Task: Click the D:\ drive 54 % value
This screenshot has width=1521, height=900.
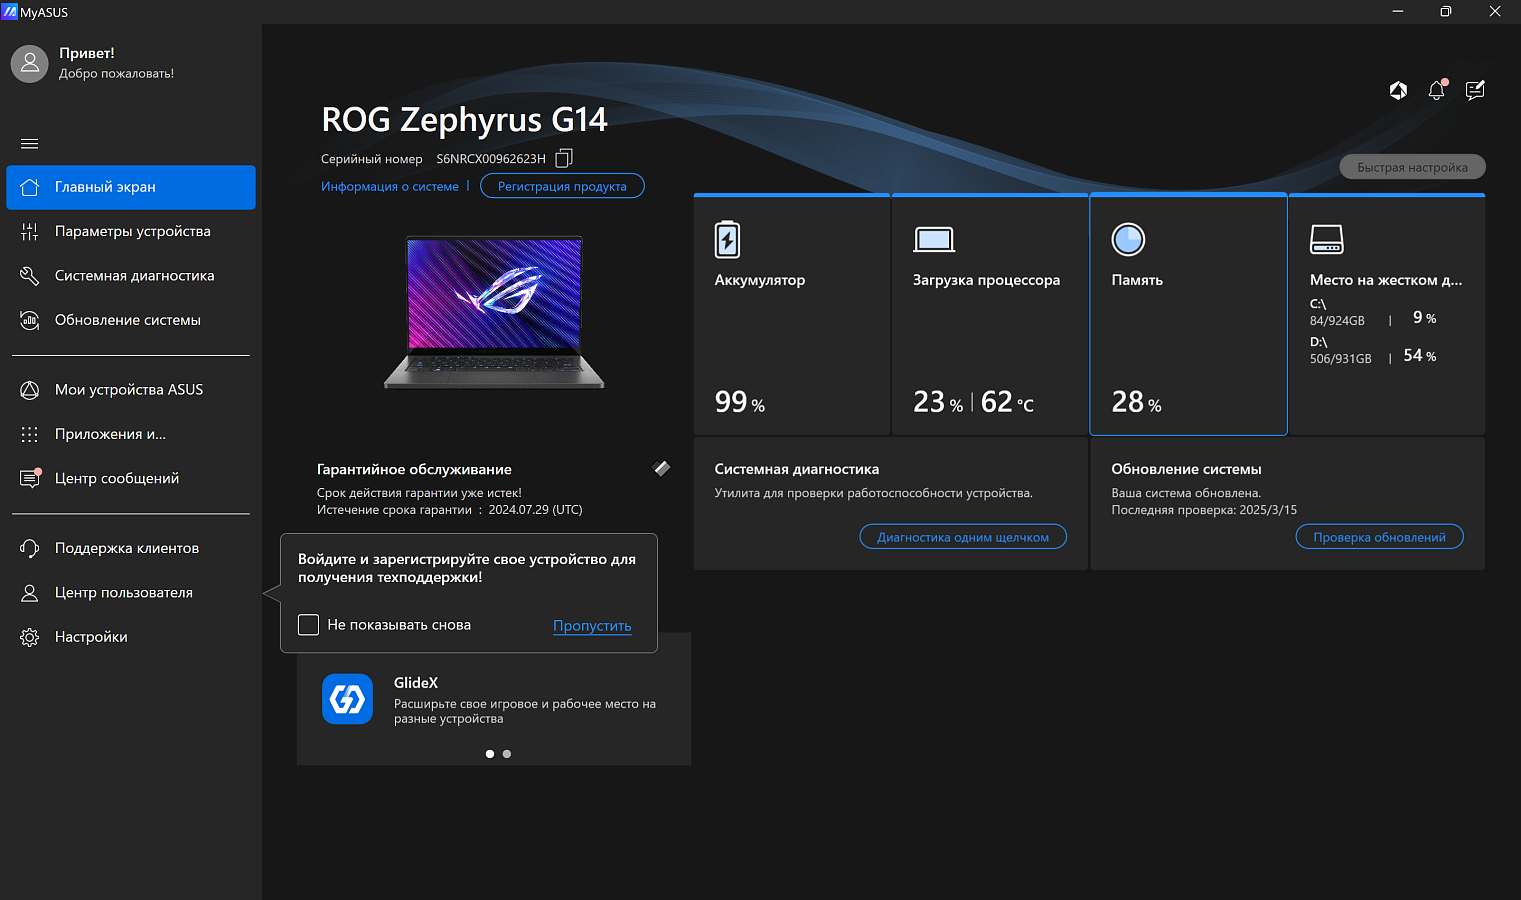Action: click(x=1420, y=356)
